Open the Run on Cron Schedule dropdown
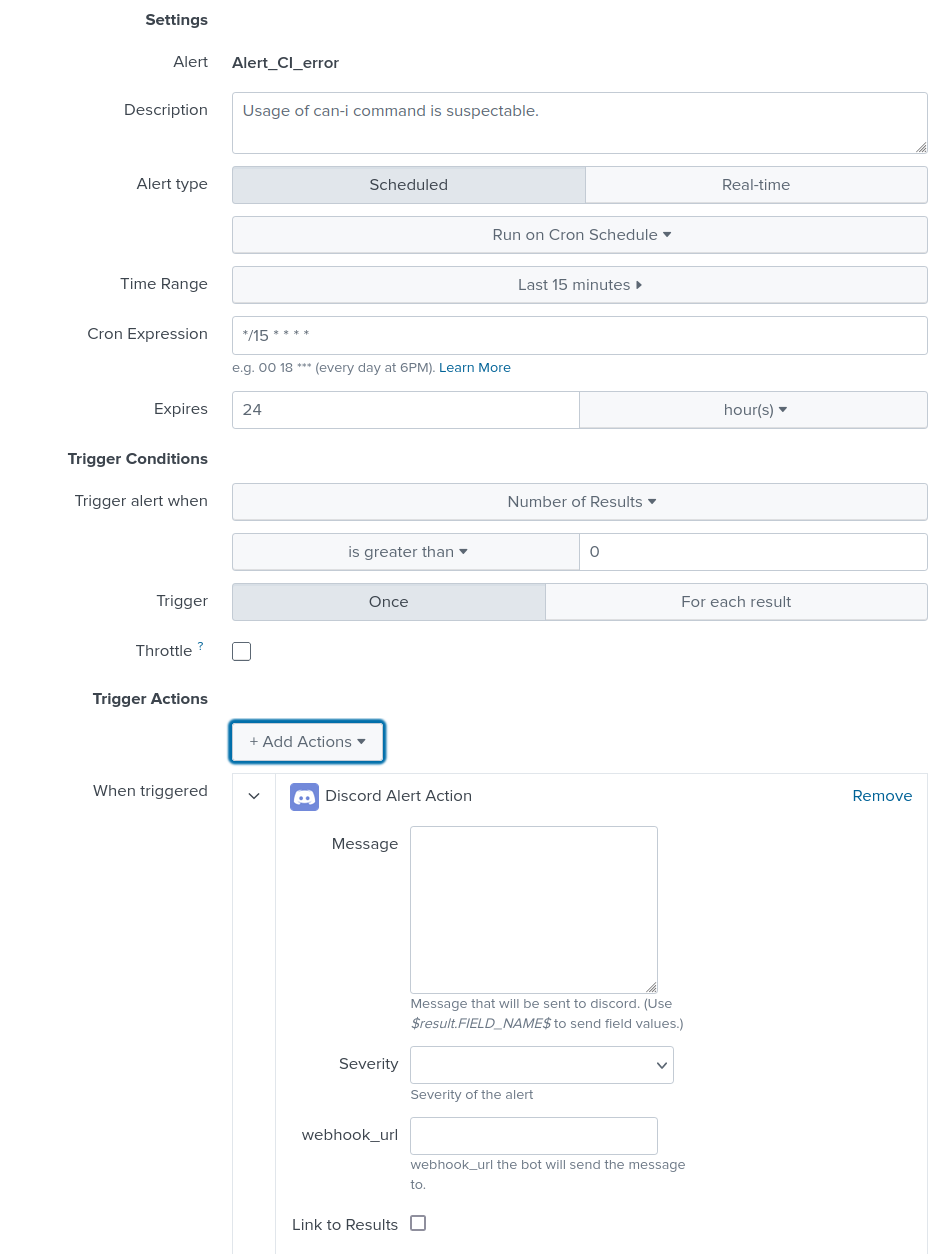The image size is (946, 1254). pos(581,235)
